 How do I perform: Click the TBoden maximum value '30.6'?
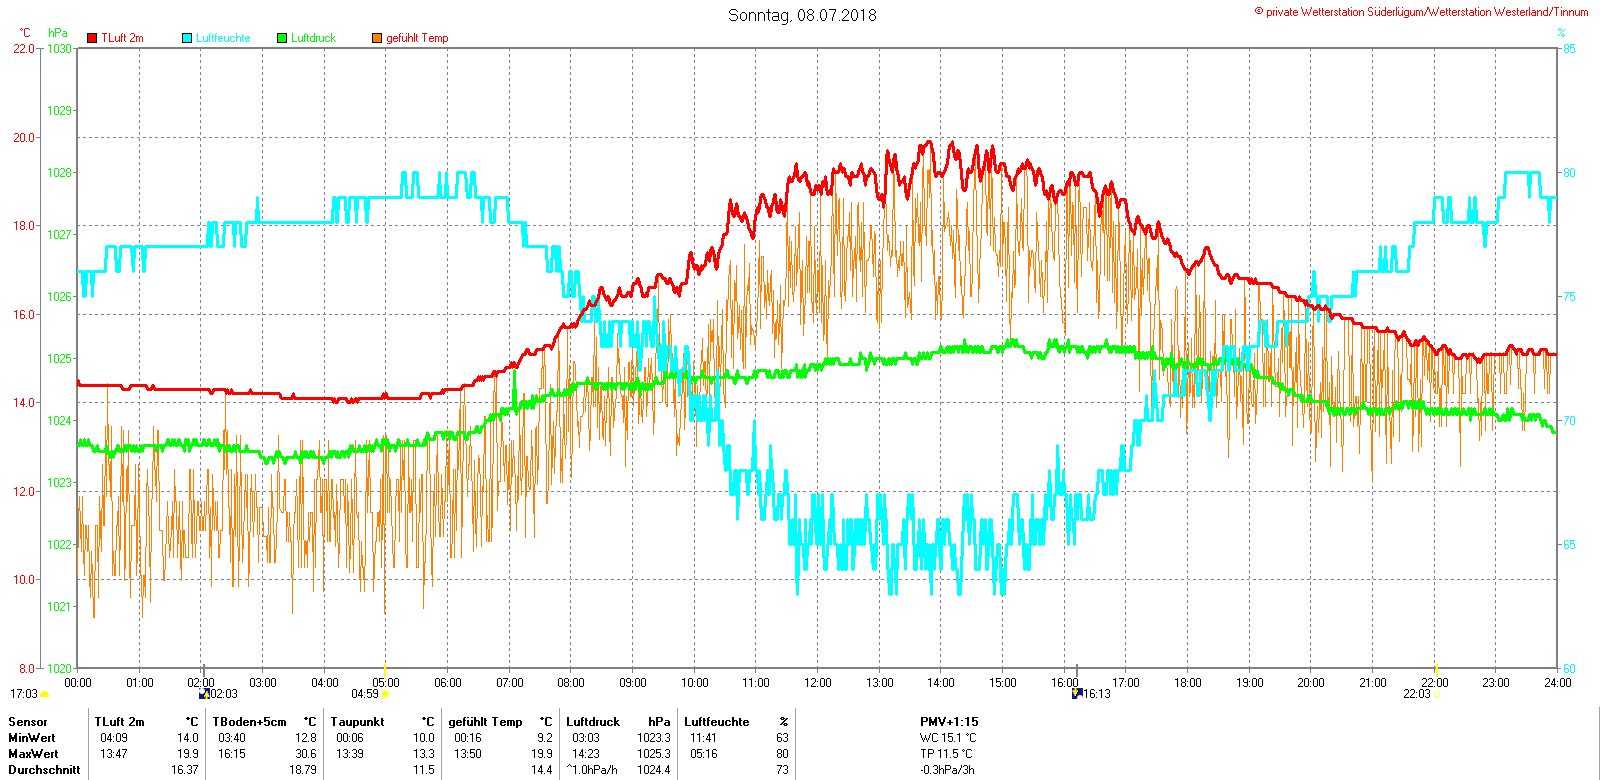coord(306,754)
